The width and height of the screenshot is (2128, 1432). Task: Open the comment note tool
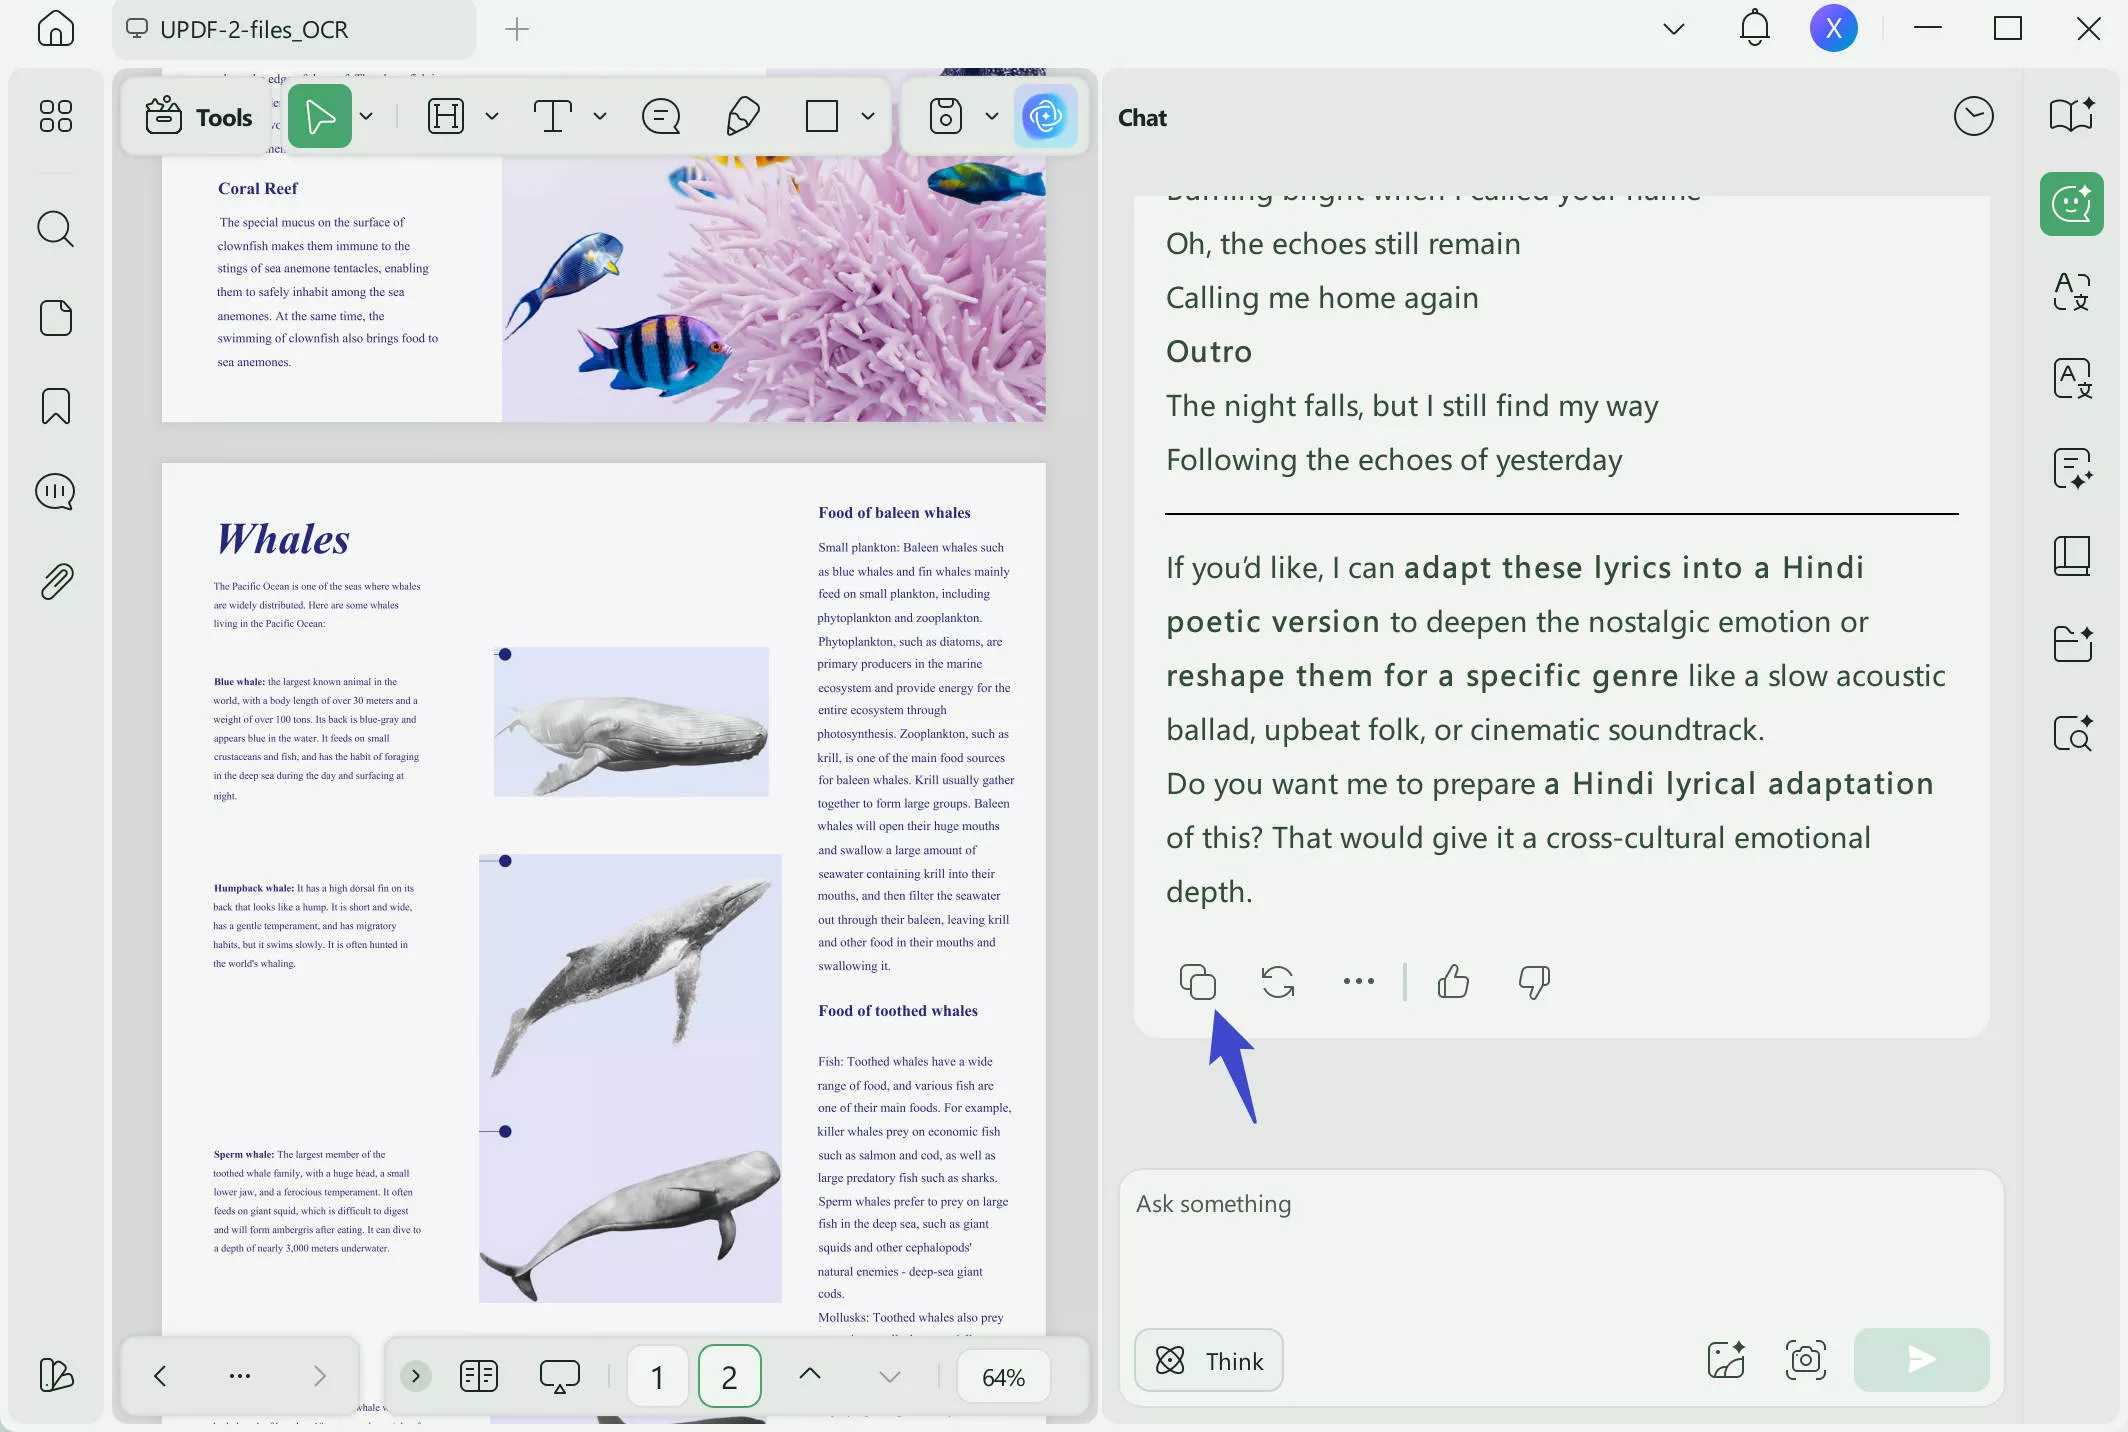point(660,117)
